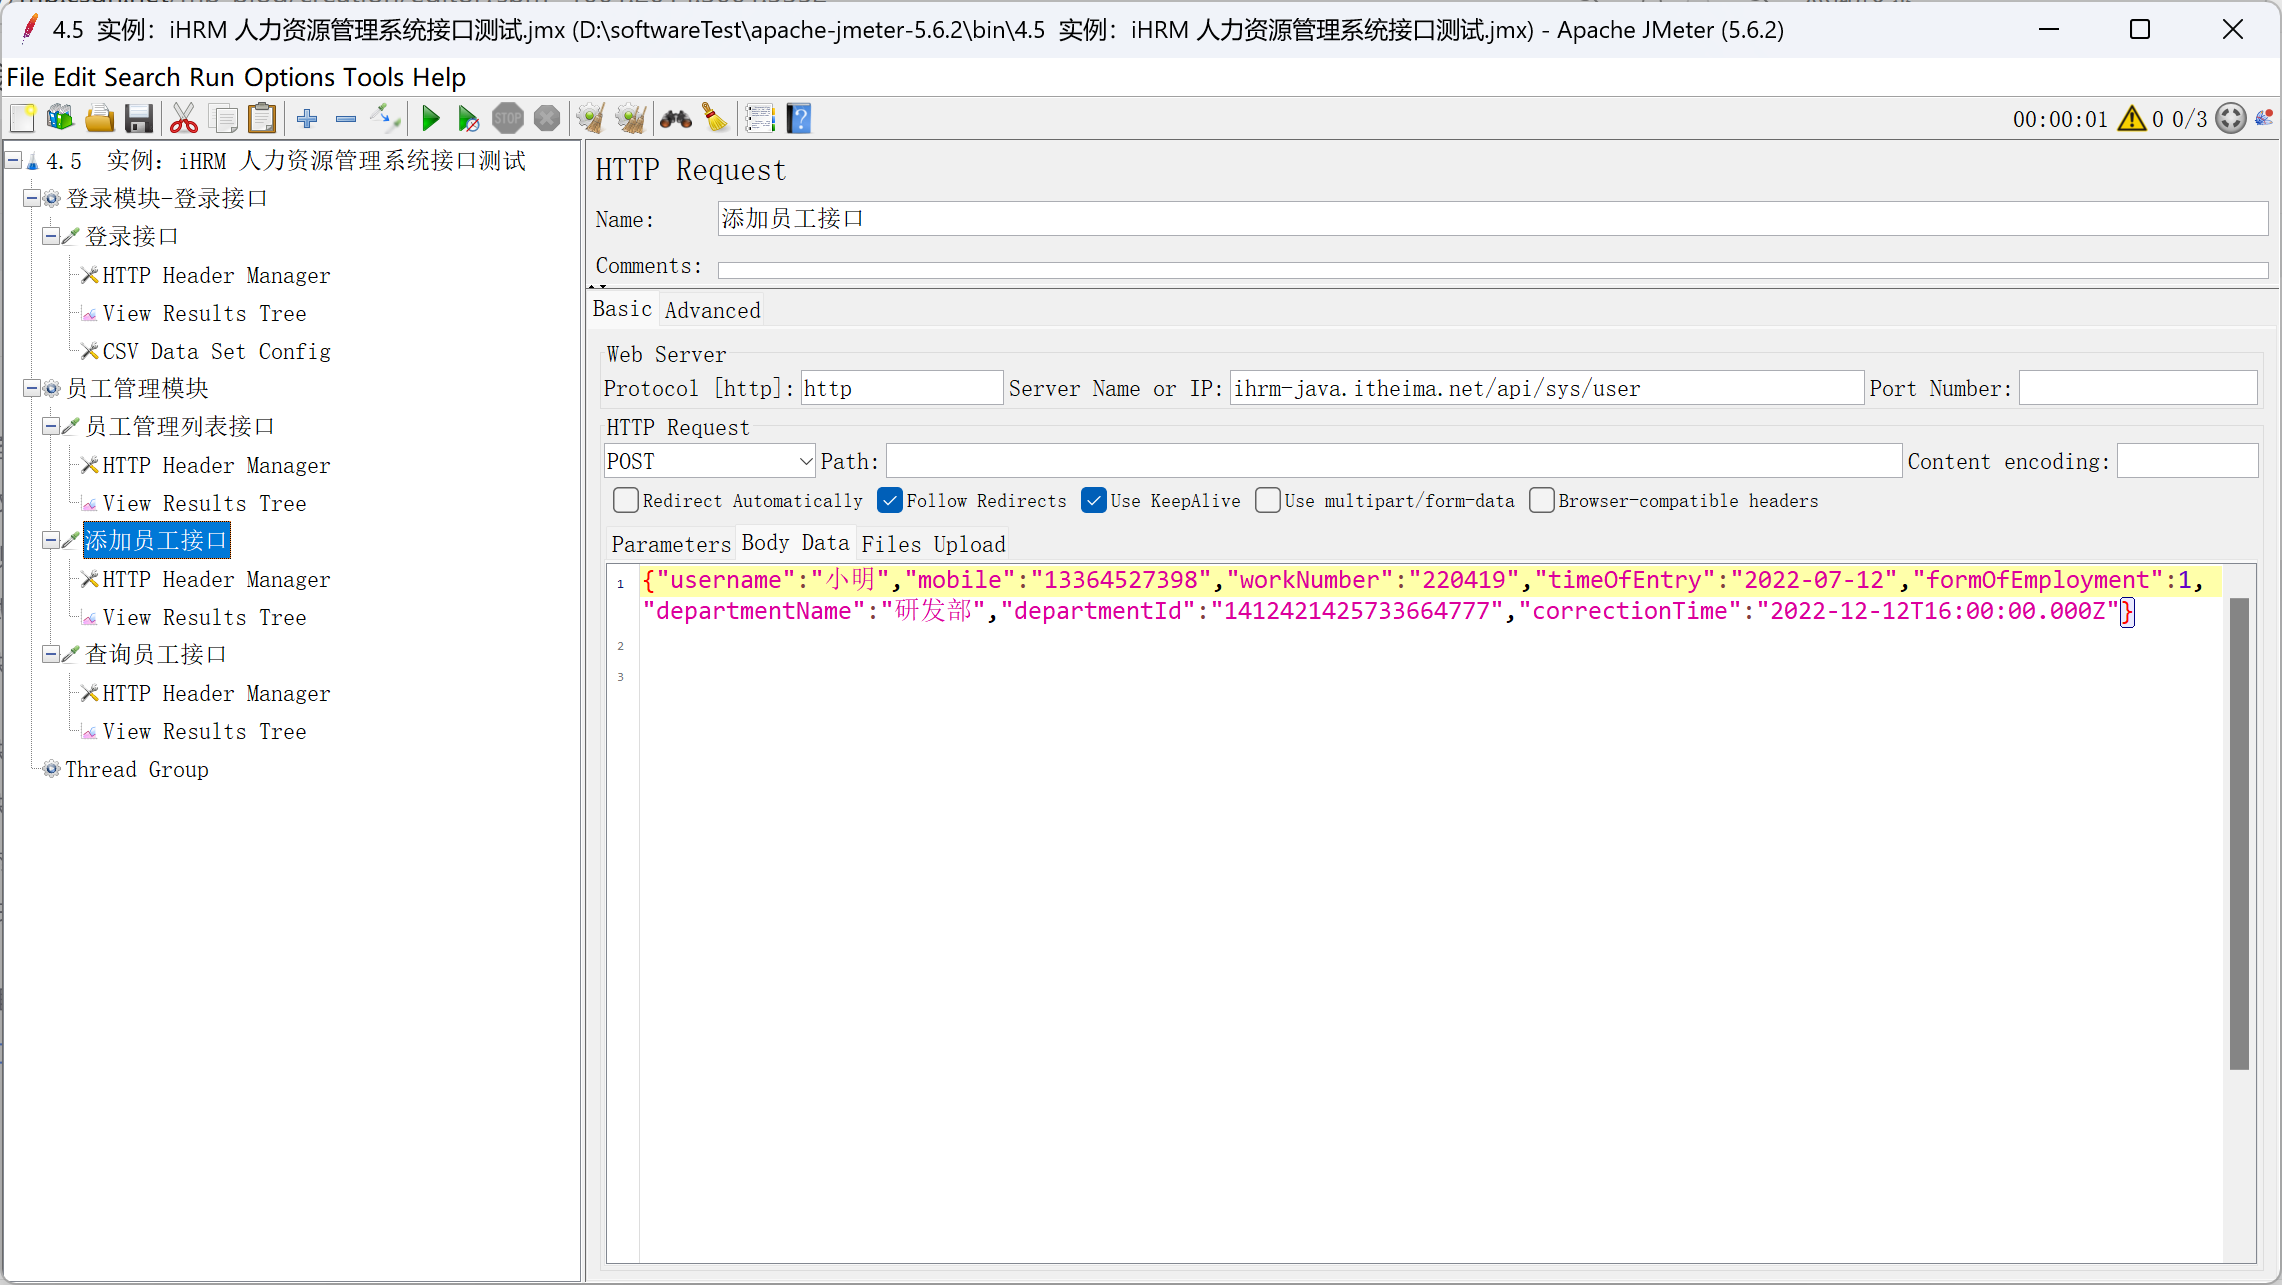This screenshot has width=2282, height=1285.
Task: Click the Save floppy disk icon
Action: click(x=139, y=119)
